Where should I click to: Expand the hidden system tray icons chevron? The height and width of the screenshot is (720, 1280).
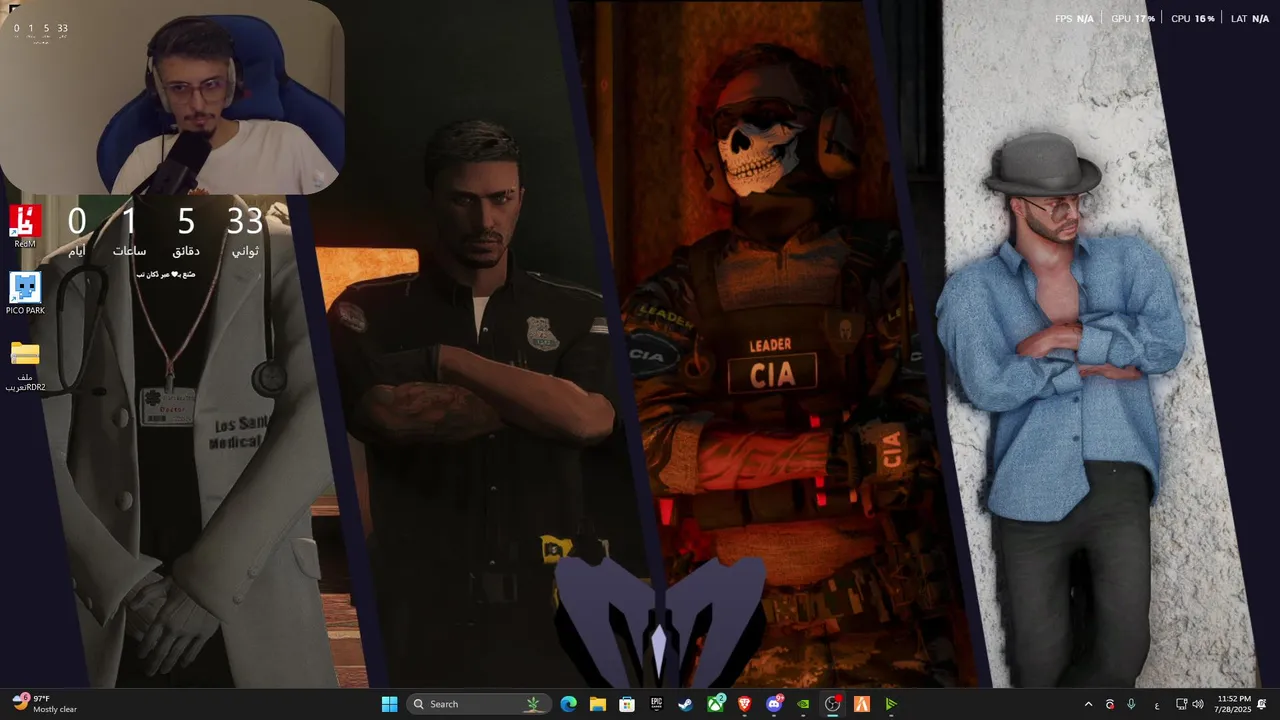pyautogui.click(x=1088, y=704)
